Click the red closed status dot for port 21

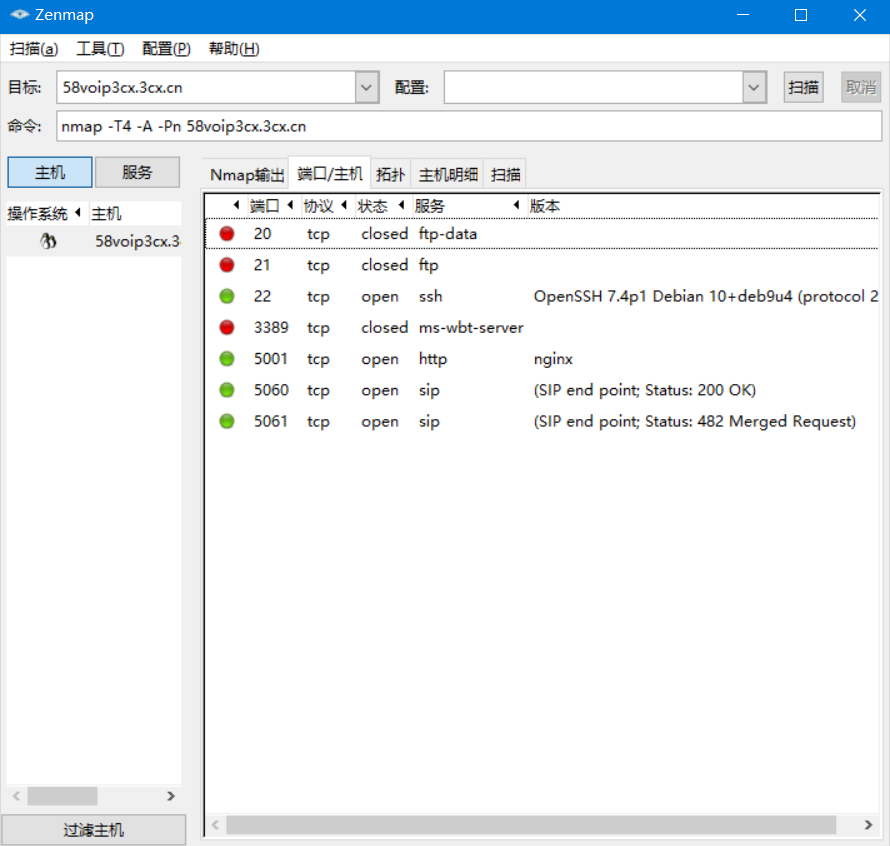[x=227, y=265]
